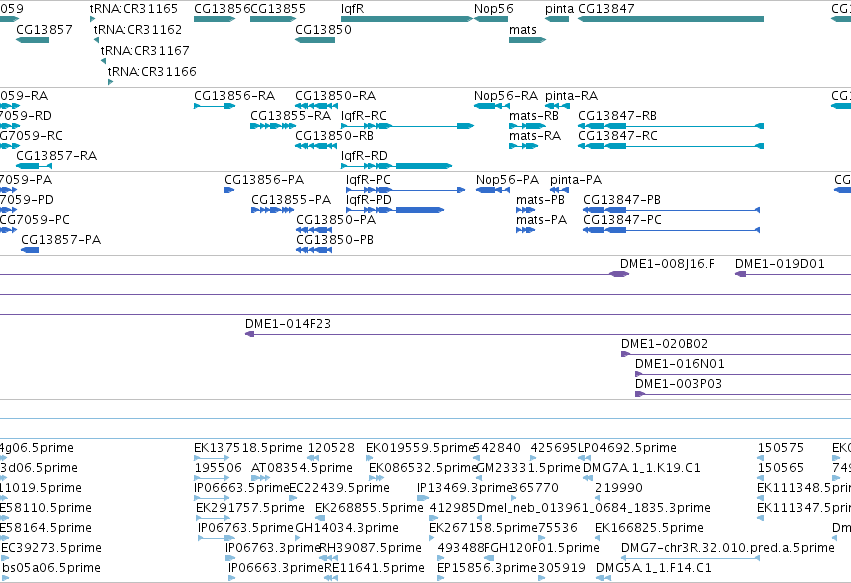Select transcript CG13857-RA

[34, 166]
